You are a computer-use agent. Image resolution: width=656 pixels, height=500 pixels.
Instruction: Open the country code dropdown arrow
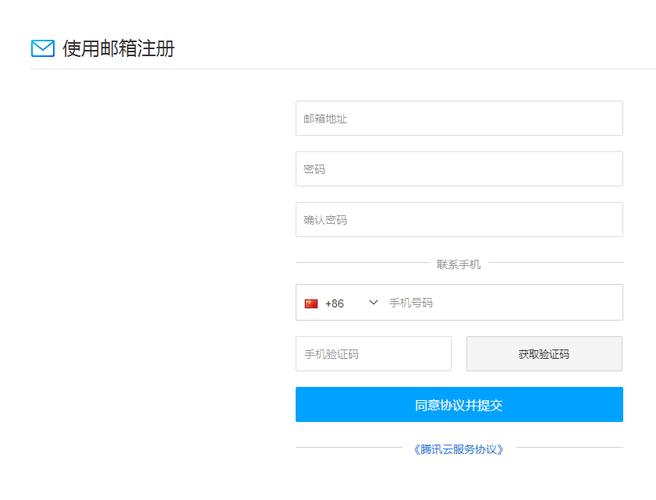(374, 302)
